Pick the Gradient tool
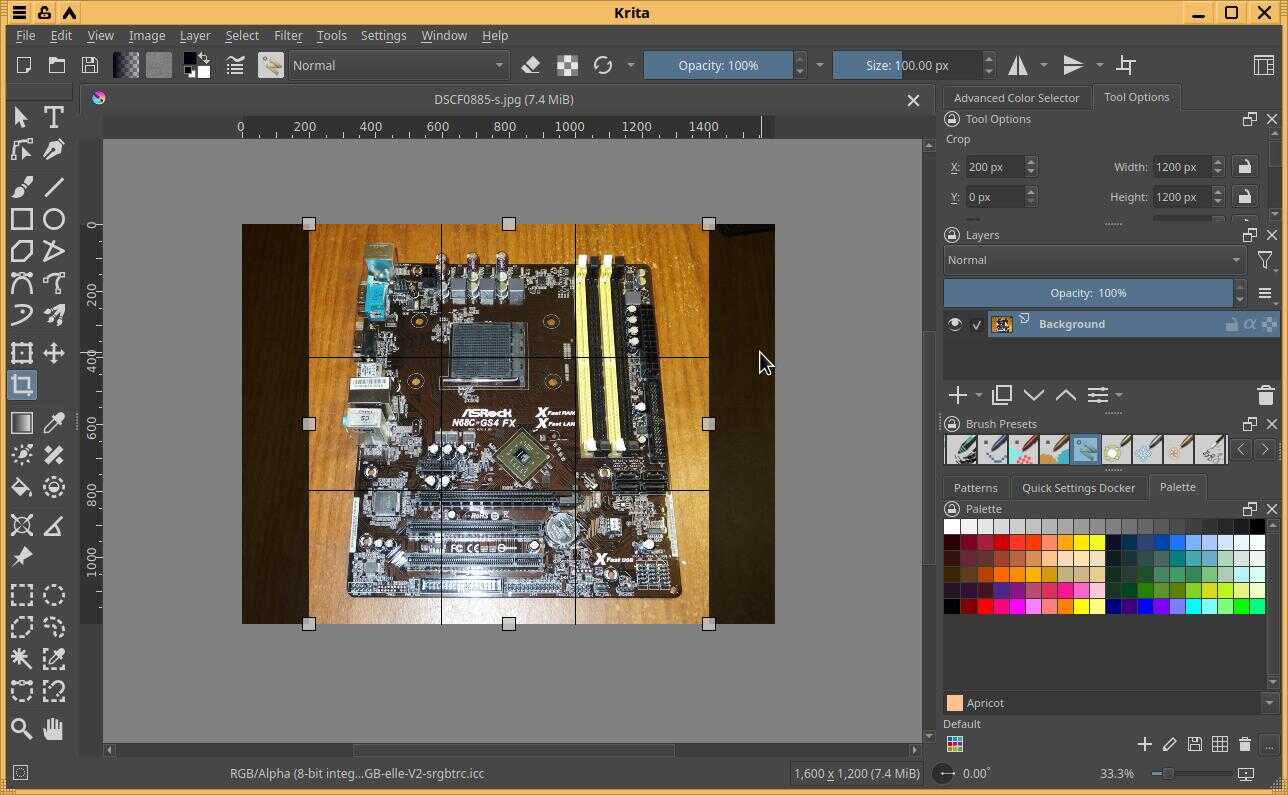The width and height of the screenshot is (1288, 795). pos(21,422)
